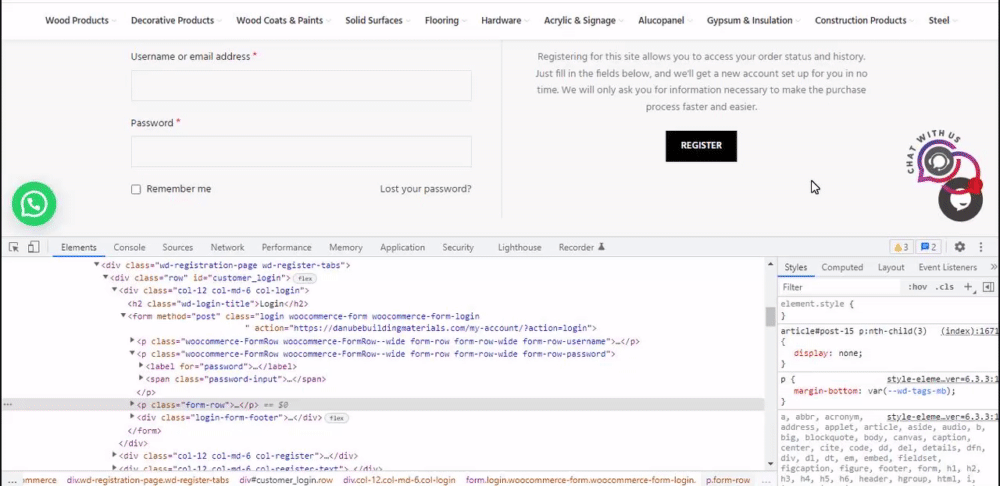The height and width of the screenshot is (486, 1000).
Task: Open the Alucopanel dropdown menu
Action: (665, 20)
